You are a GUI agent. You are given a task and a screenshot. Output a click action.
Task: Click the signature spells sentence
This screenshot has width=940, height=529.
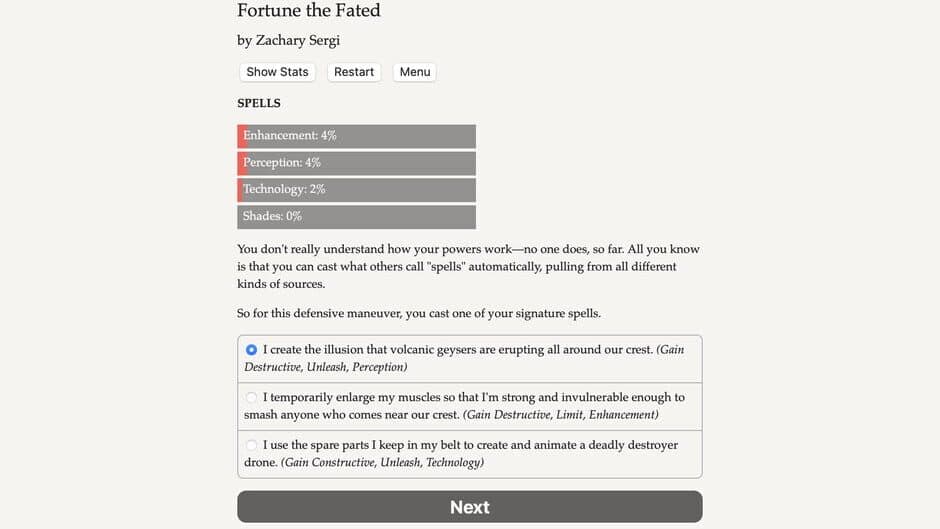(x=419, y=313)
